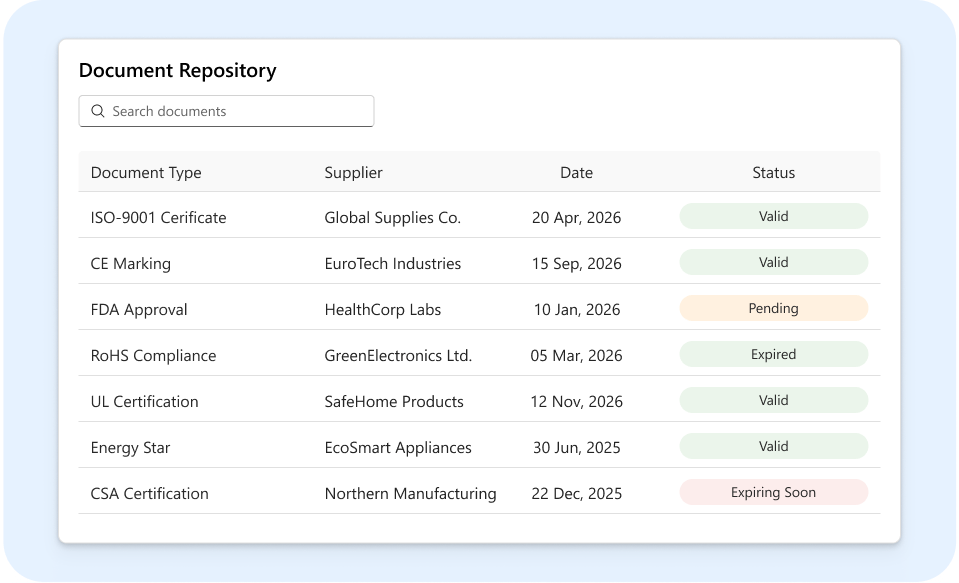Open the FDA Approval entry

[x=139, y=310]
